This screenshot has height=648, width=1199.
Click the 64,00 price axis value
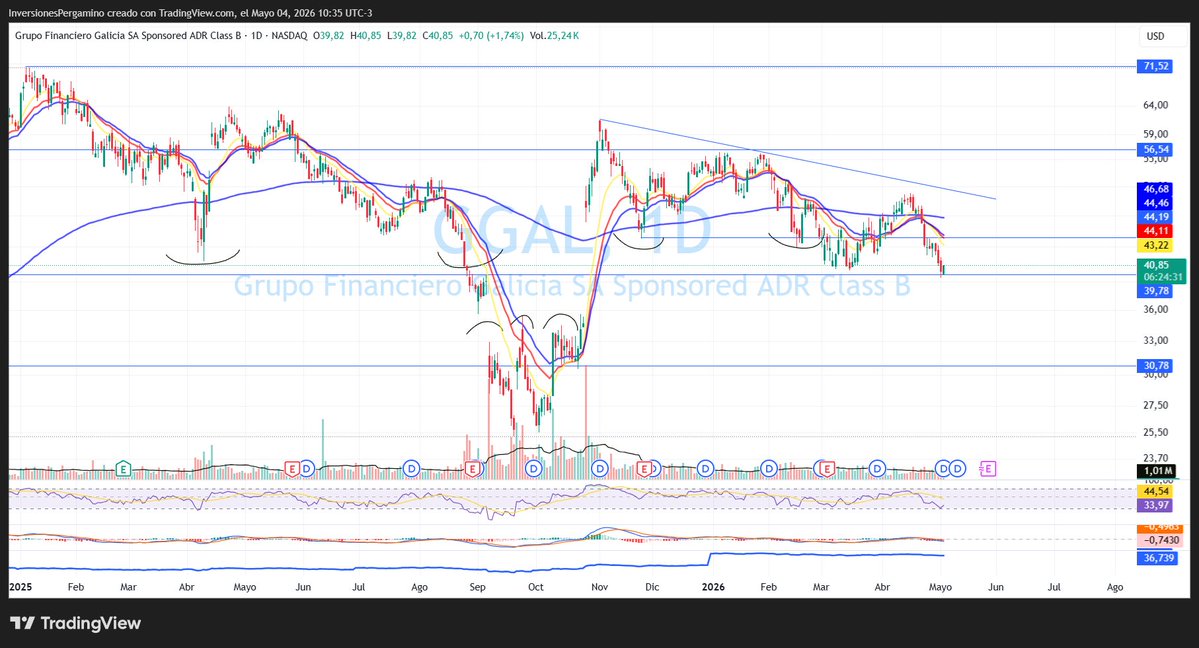point(1155,106)
